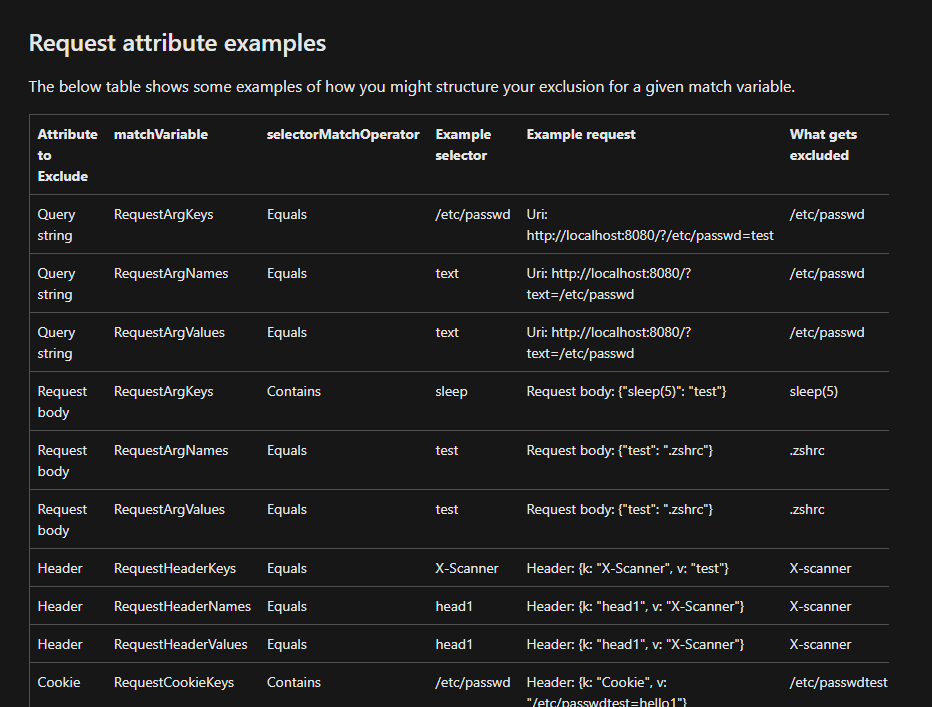The width and height of the screenshot is (932, 707).
Task: Click 'RequestArgNames' in the Query string row
Action: point(171,273)
